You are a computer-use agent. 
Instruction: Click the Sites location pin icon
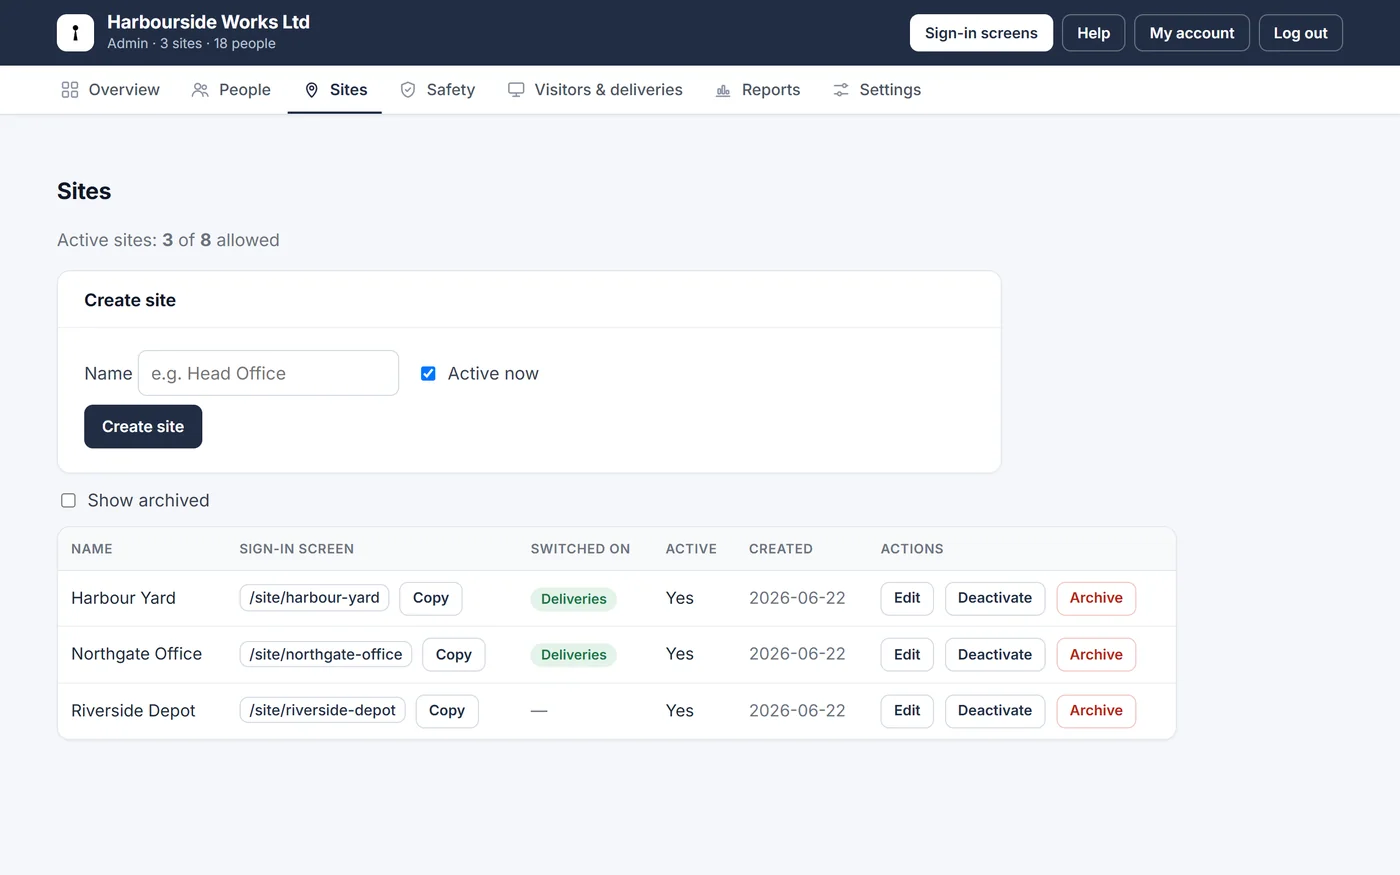pyautogui.click(x=312, y=90)
